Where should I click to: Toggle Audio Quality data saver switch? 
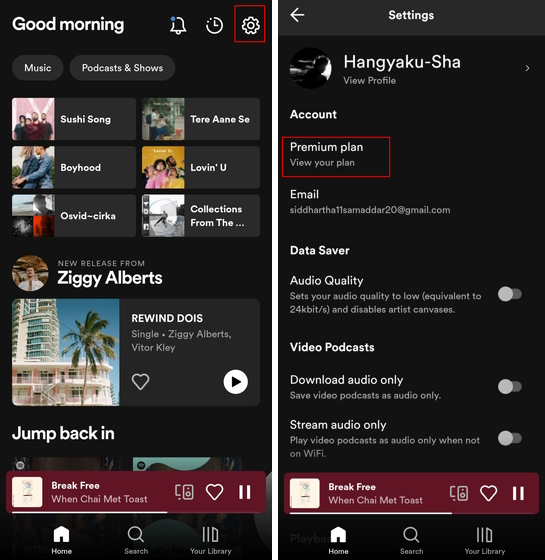[x=510, y=294]
